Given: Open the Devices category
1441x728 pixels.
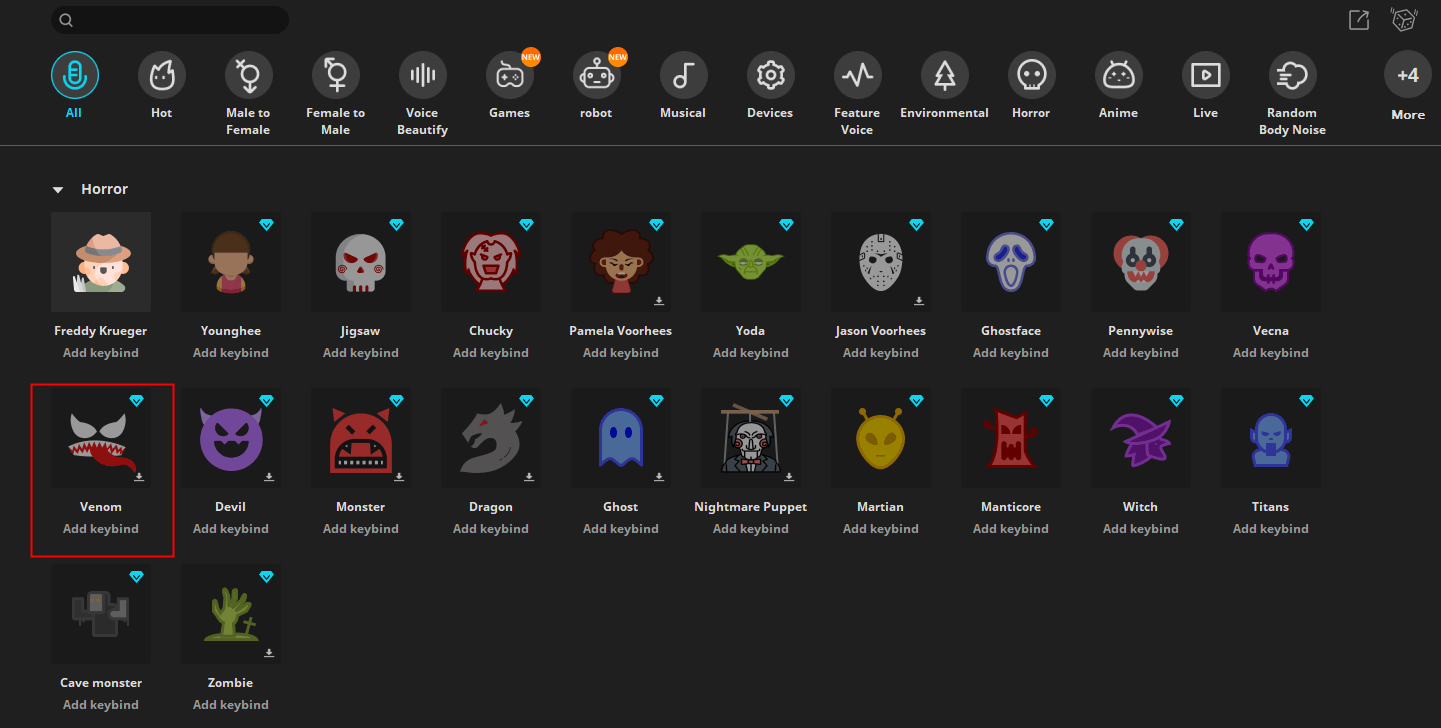Looking at the screenshot, I should point(770,87).
